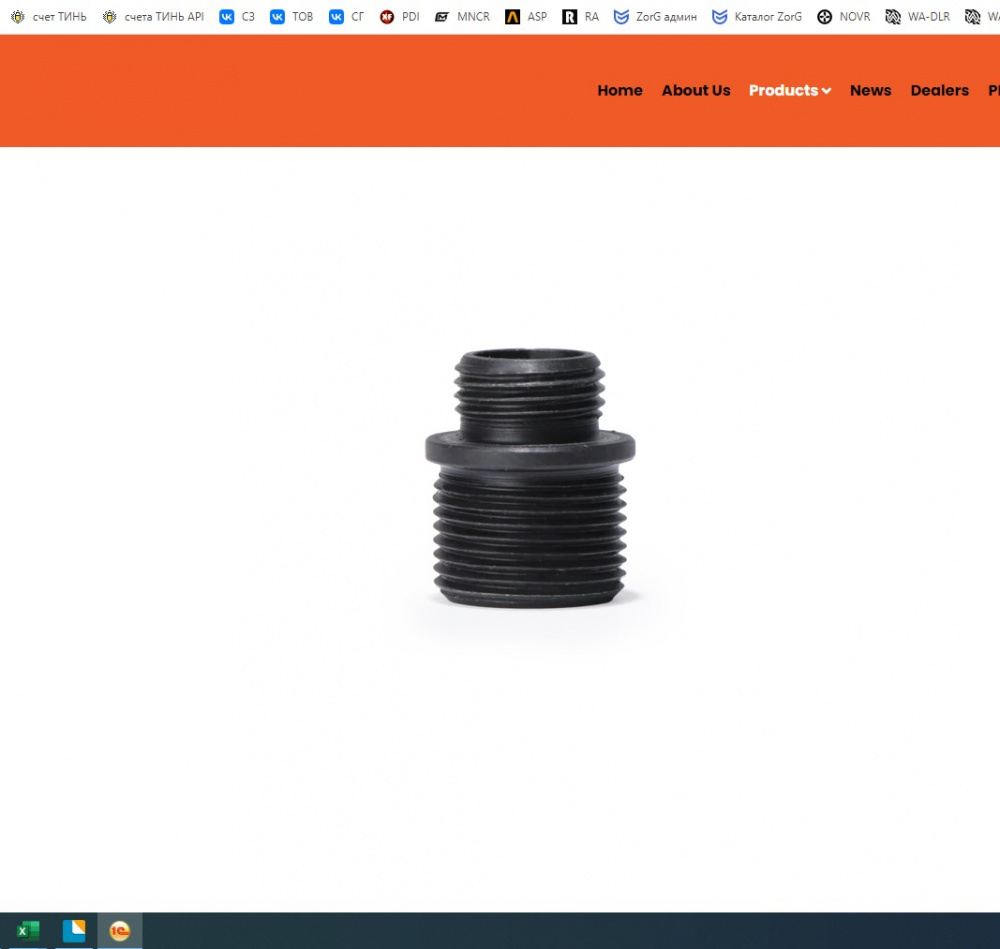Open the Каталог ZorG bookmark

(x=757, y=17)
